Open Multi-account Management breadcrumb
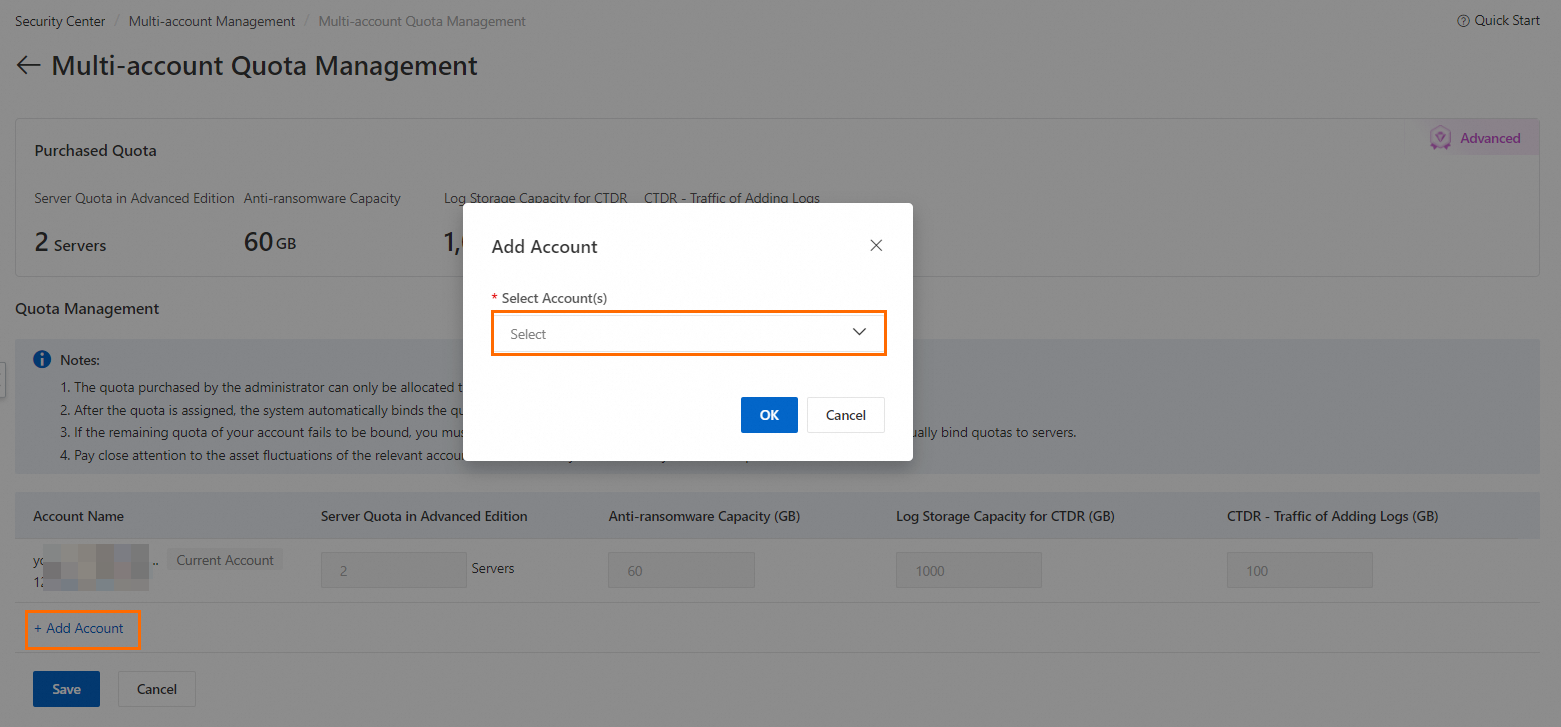The height and width of the screenshot is (727, 1561). (x=212, y=21)
